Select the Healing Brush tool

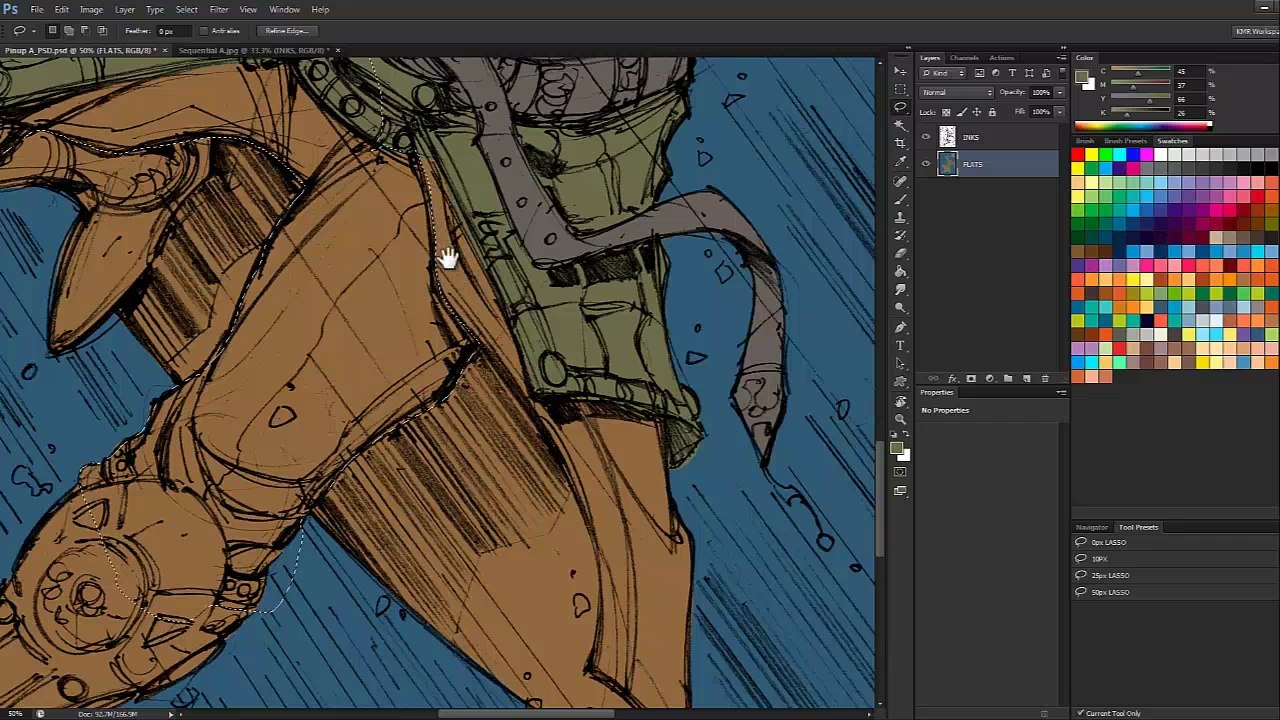[x=900, y=181]
